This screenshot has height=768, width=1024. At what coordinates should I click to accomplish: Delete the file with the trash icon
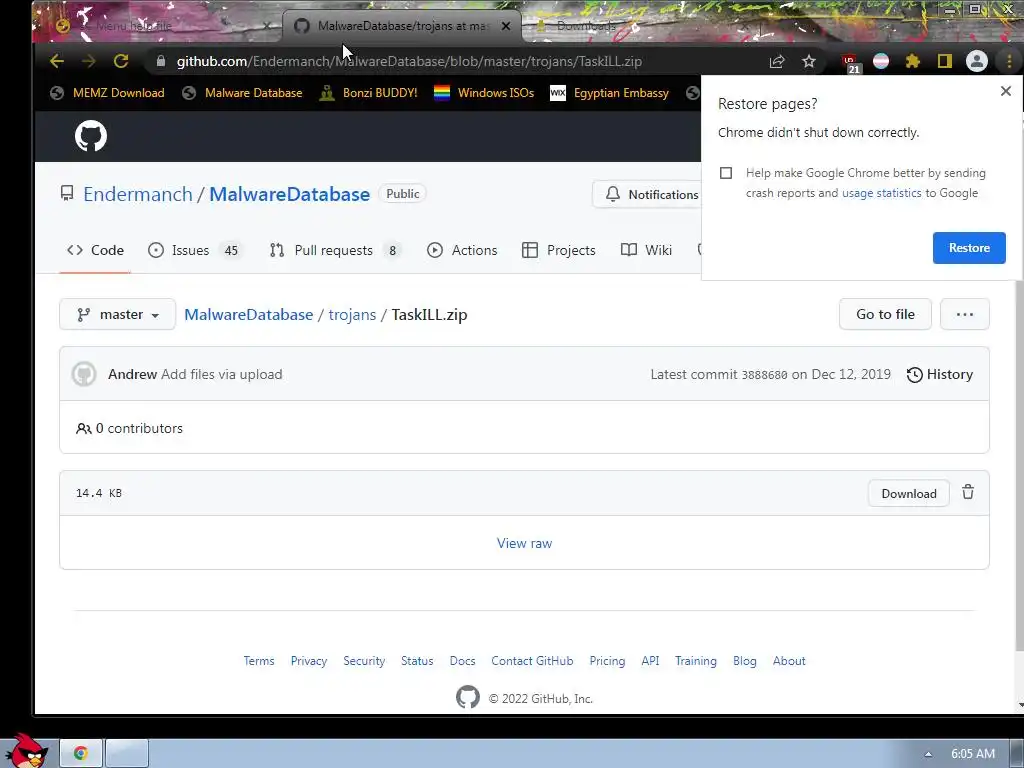point(968,492)
